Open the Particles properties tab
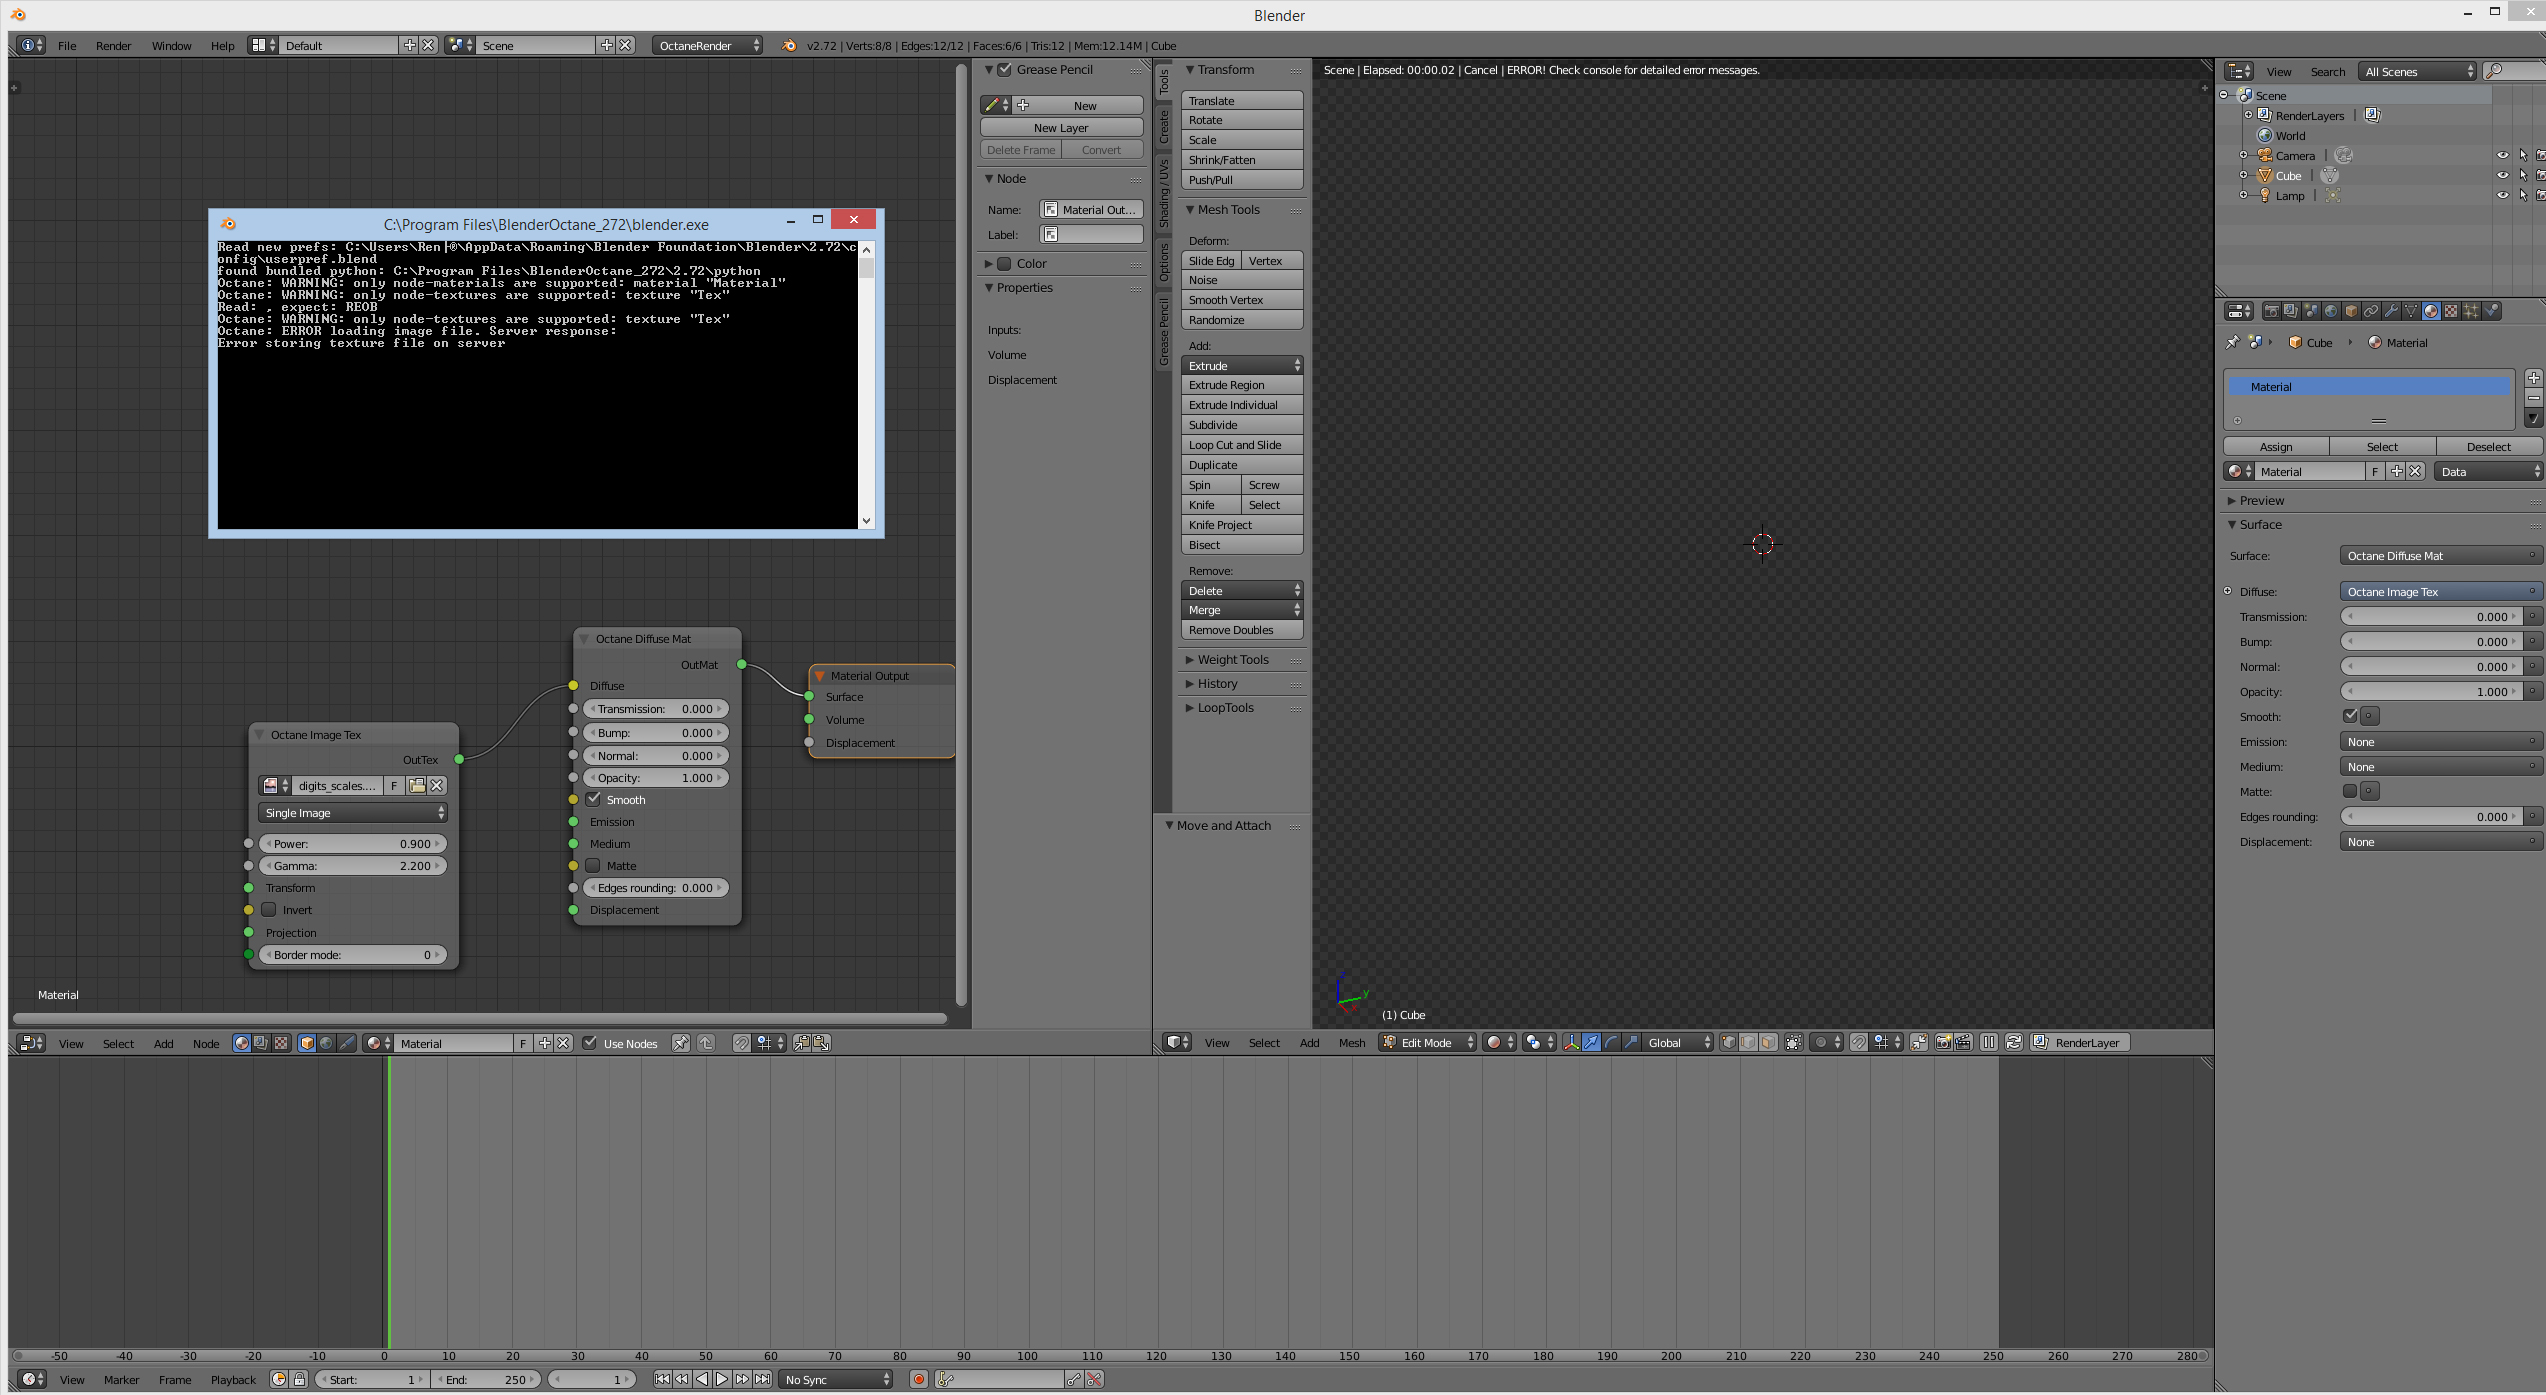This screenshot has width=2546, height=1395. [x=2470, y=311]
